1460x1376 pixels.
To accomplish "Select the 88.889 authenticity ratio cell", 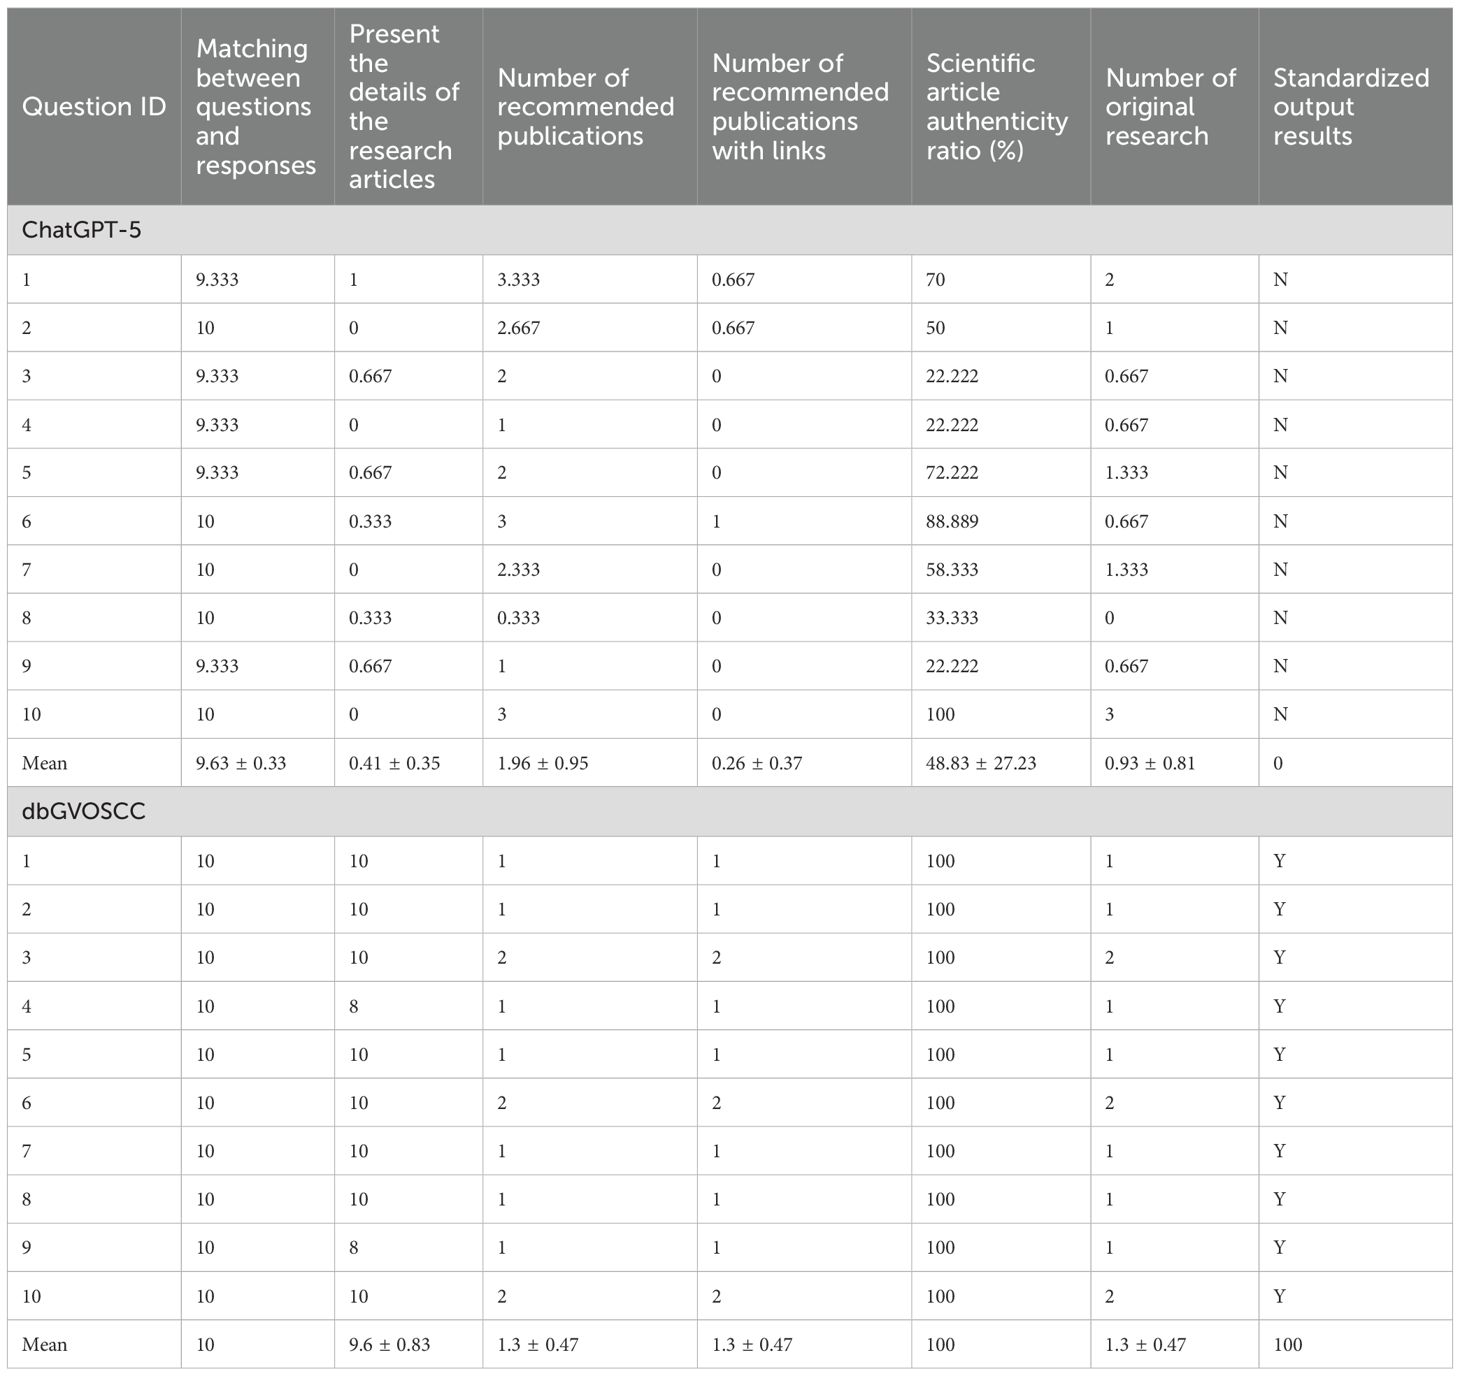I will click(952, 521).
